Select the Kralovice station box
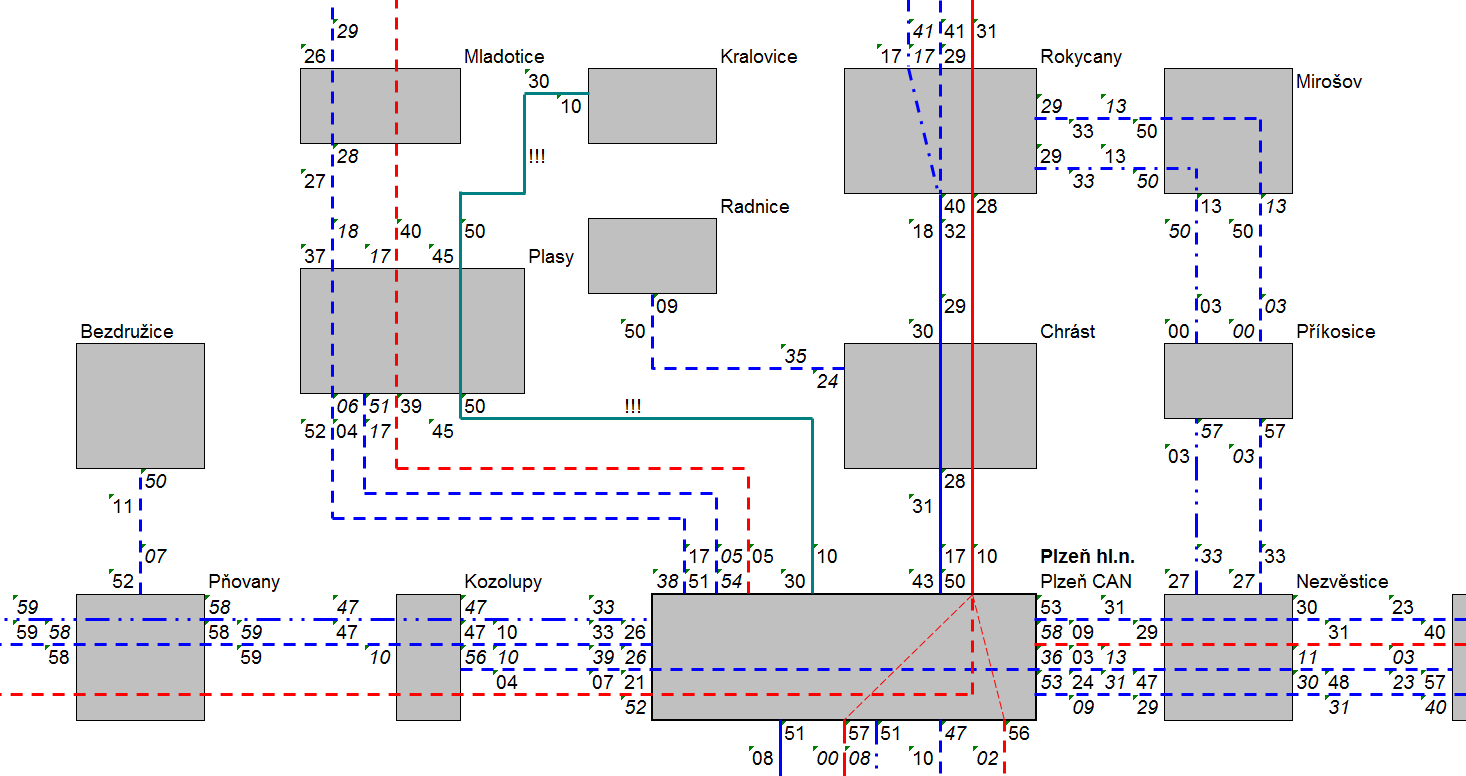The height and width of the screenshot is (776, 1466). [652, 106]
